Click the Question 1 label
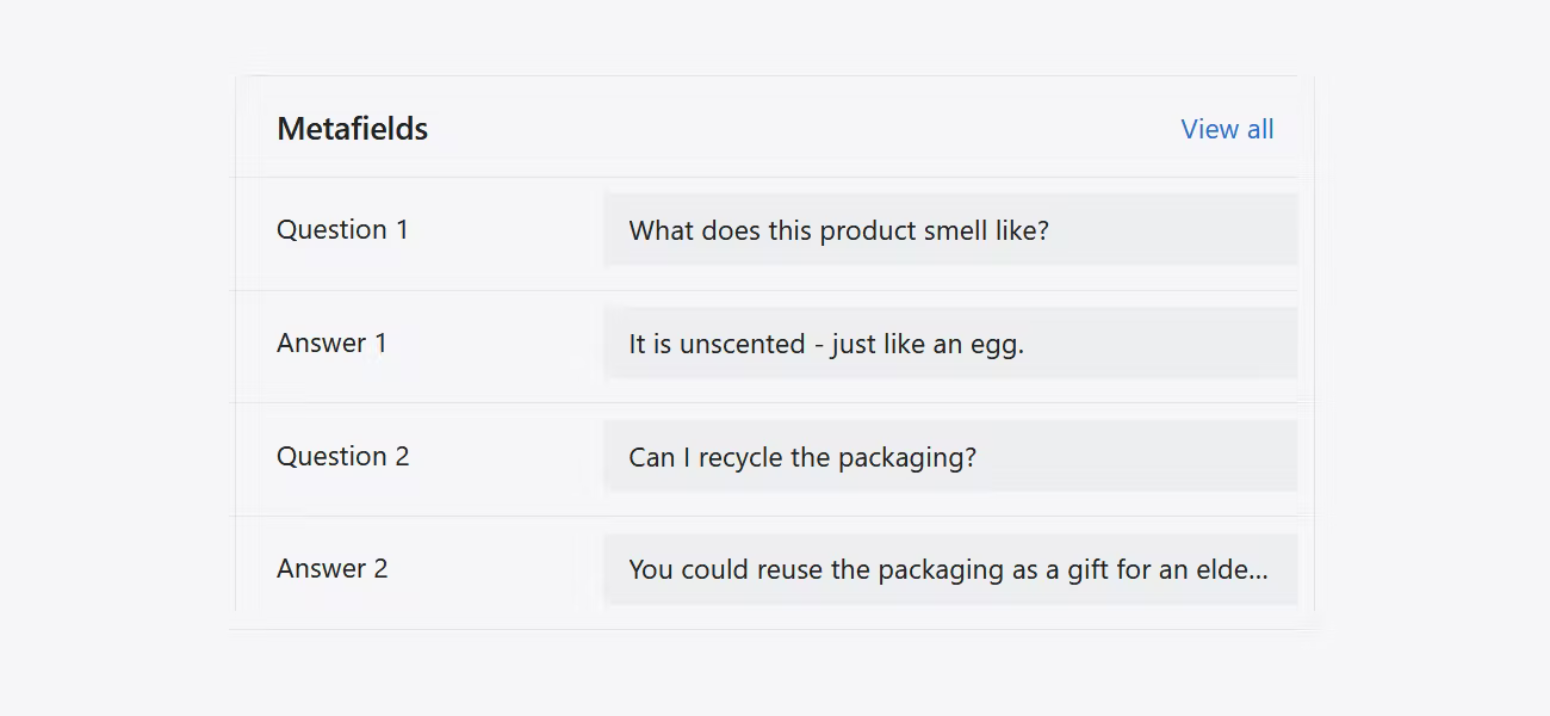This screenshot has height=716, width=1550. (342, 229)
